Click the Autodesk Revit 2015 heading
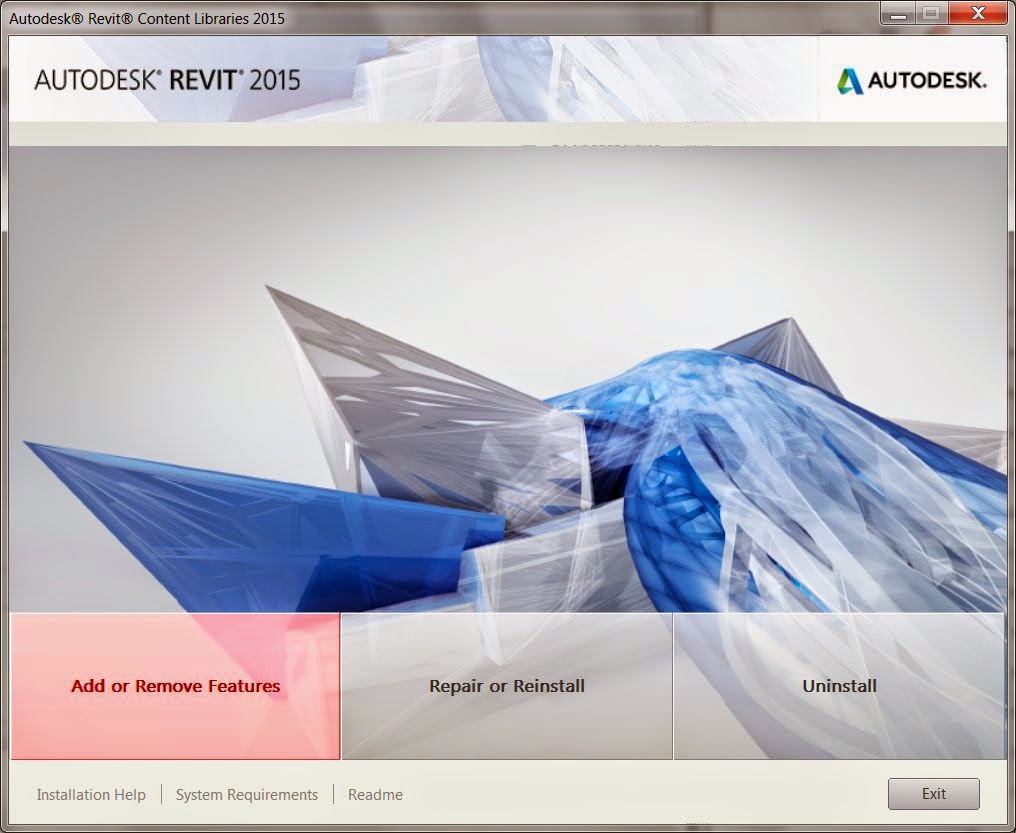Image resolution: width=1016 pixels, height=833 pixels. (167, 80)
